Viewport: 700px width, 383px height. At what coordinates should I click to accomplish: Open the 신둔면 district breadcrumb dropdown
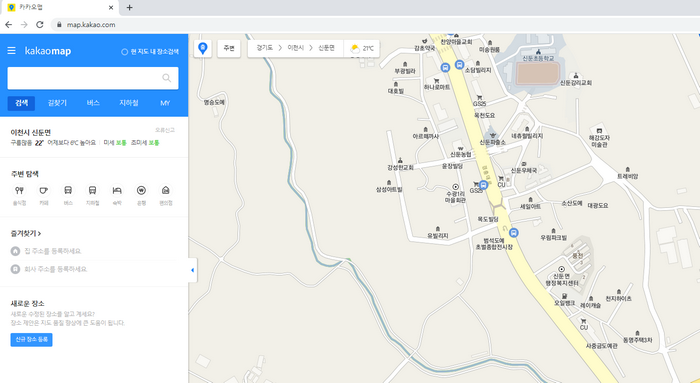pyautogui.click(x=326, y=48)
